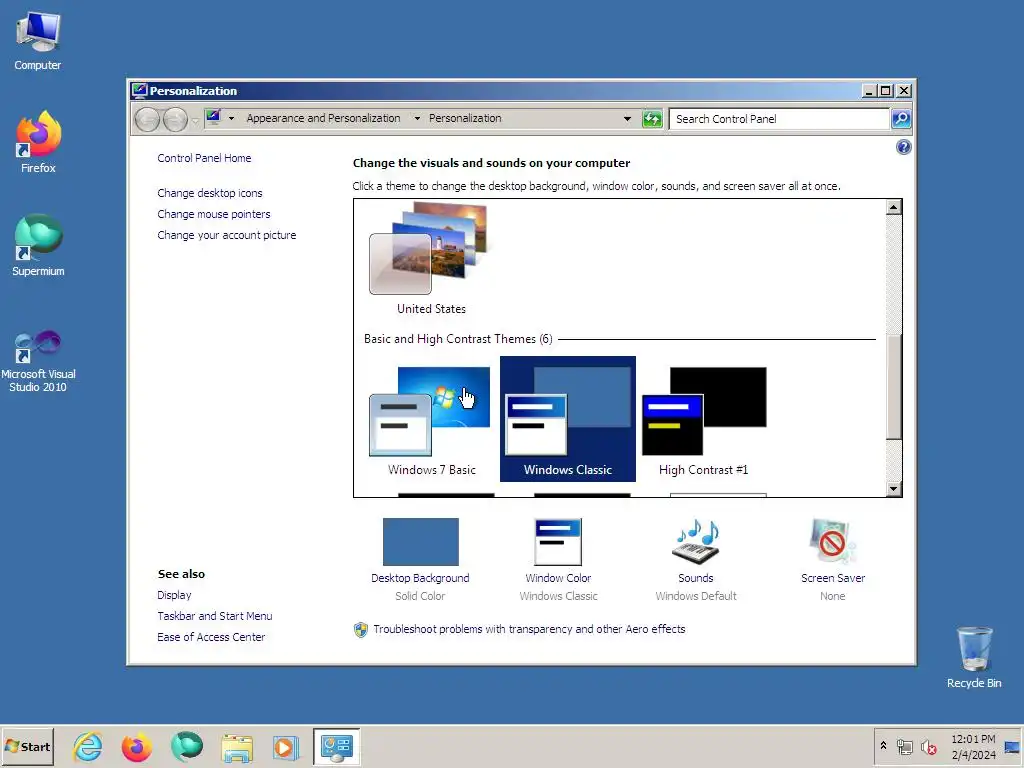Open Help with the question mark icon
This screenshot has height=768, width=1024.
904,147
